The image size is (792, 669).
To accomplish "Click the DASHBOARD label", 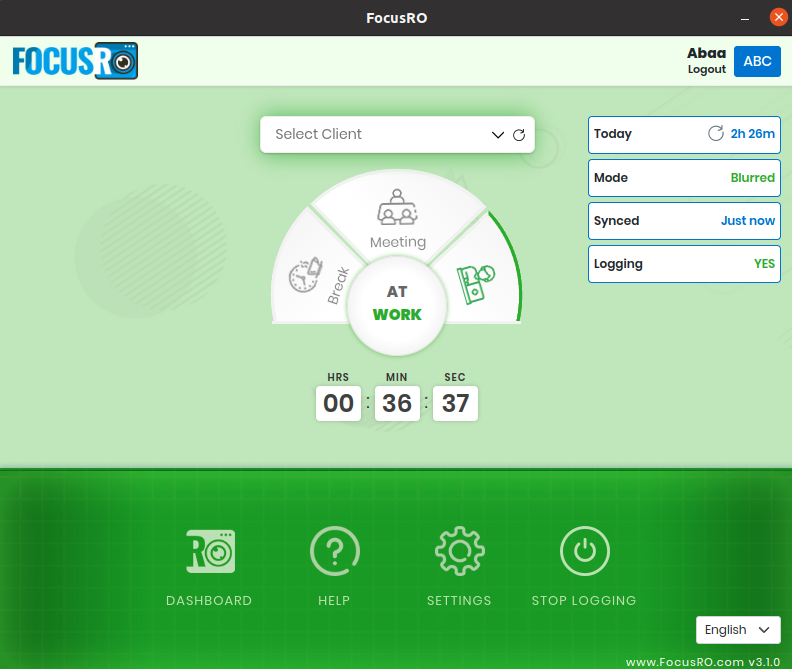I will pyautogui.click(x=209, y=600).
